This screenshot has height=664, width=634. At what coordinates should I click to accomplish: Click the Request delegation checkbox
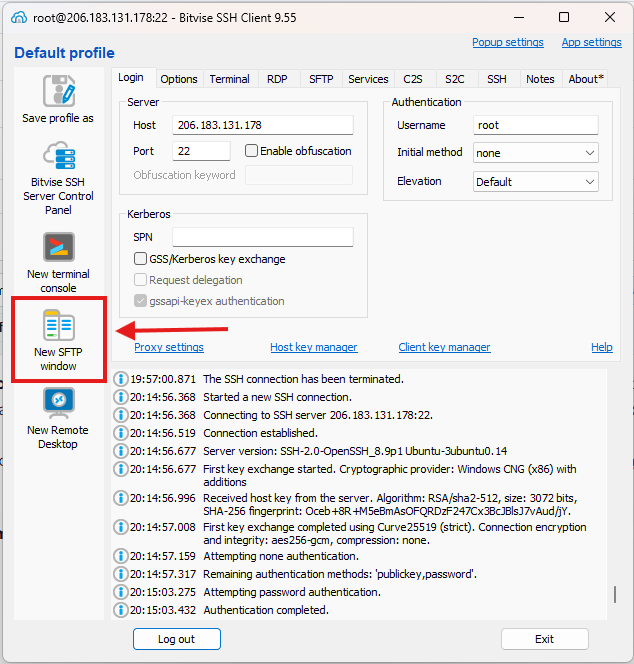(140, 280)
